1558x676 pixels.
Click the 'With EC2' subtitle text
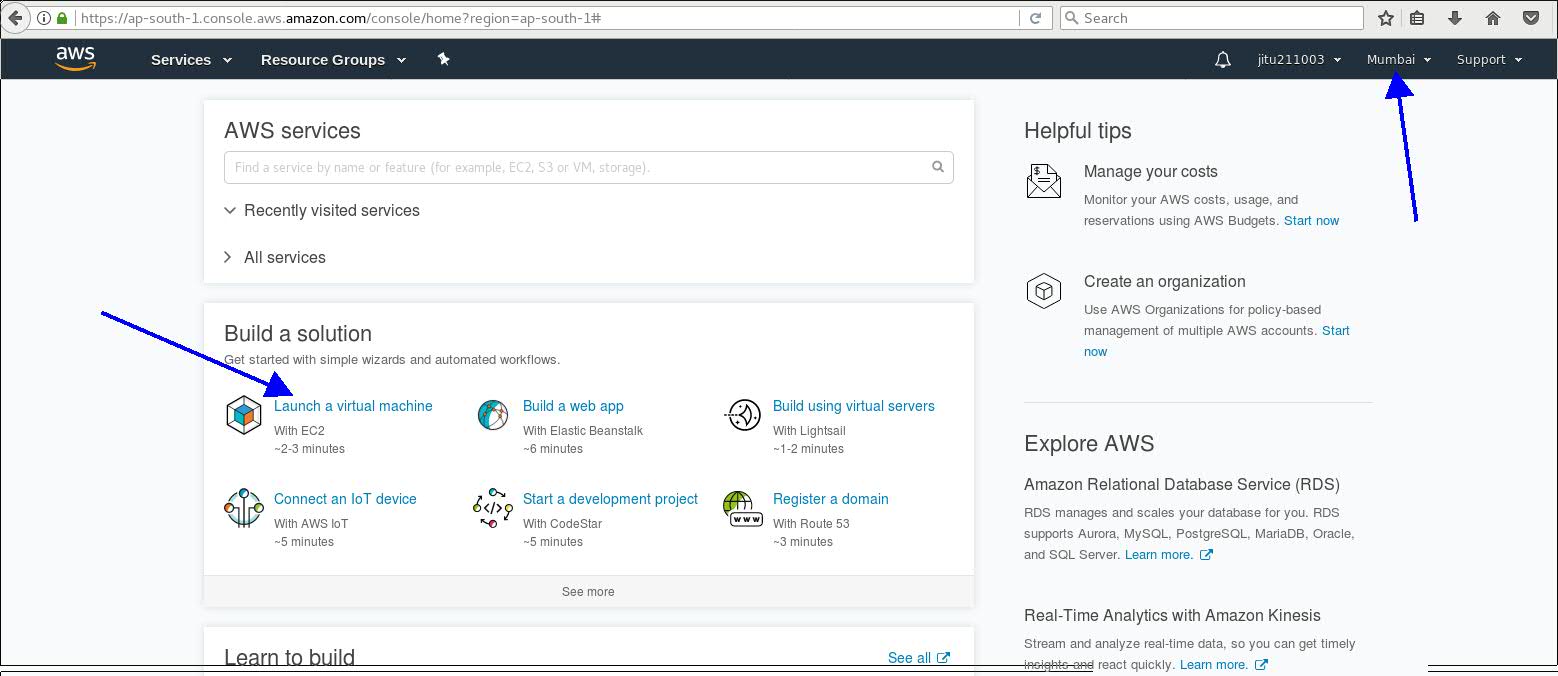point(299,431)
